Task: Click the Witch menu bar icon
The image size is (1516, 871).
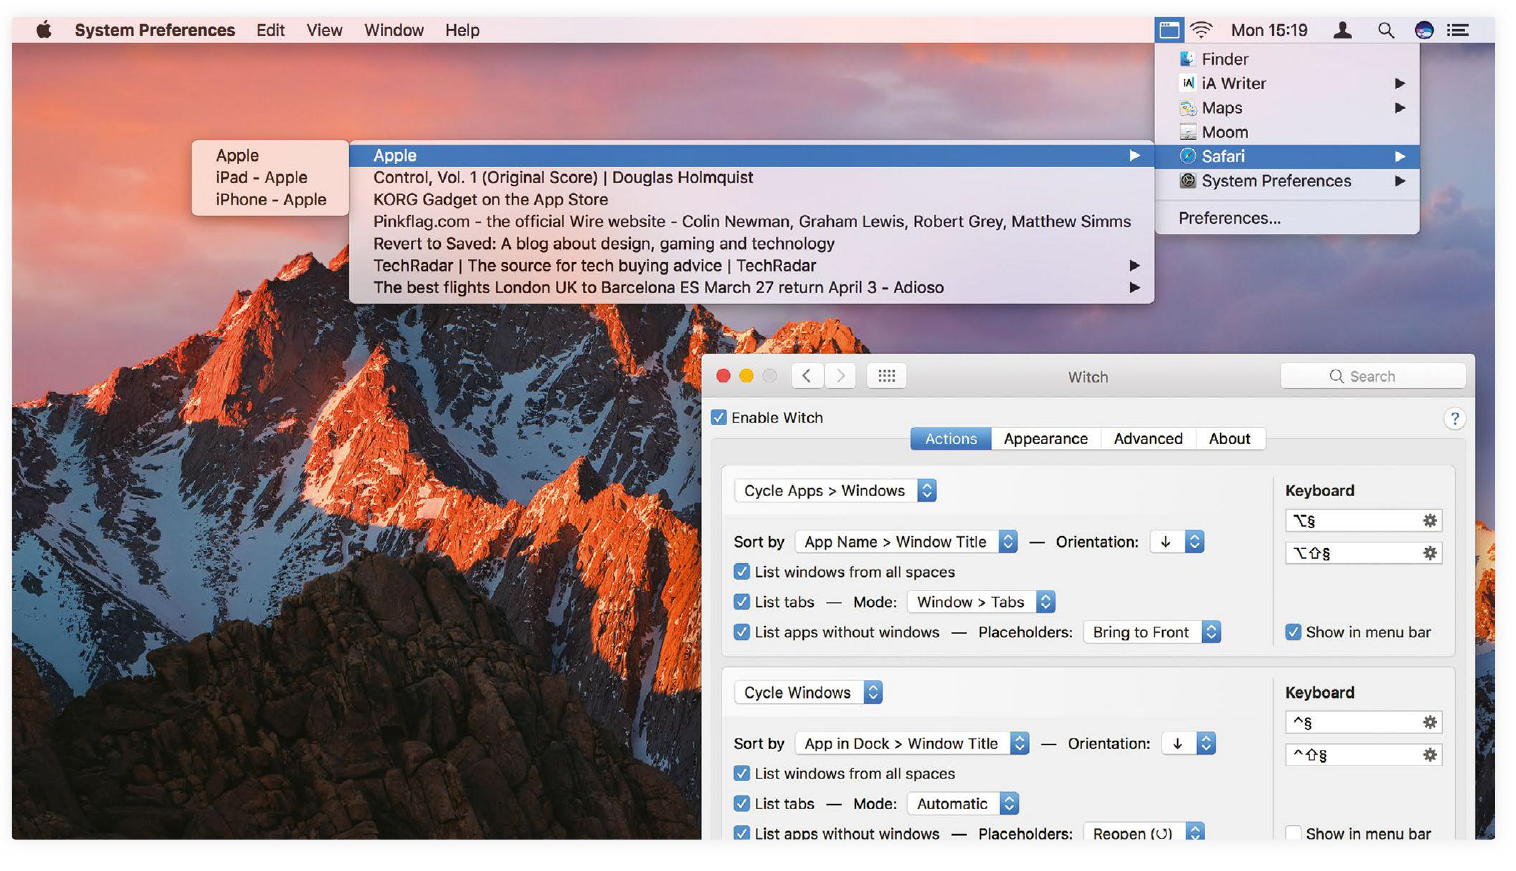Action: coord(1168,30)
